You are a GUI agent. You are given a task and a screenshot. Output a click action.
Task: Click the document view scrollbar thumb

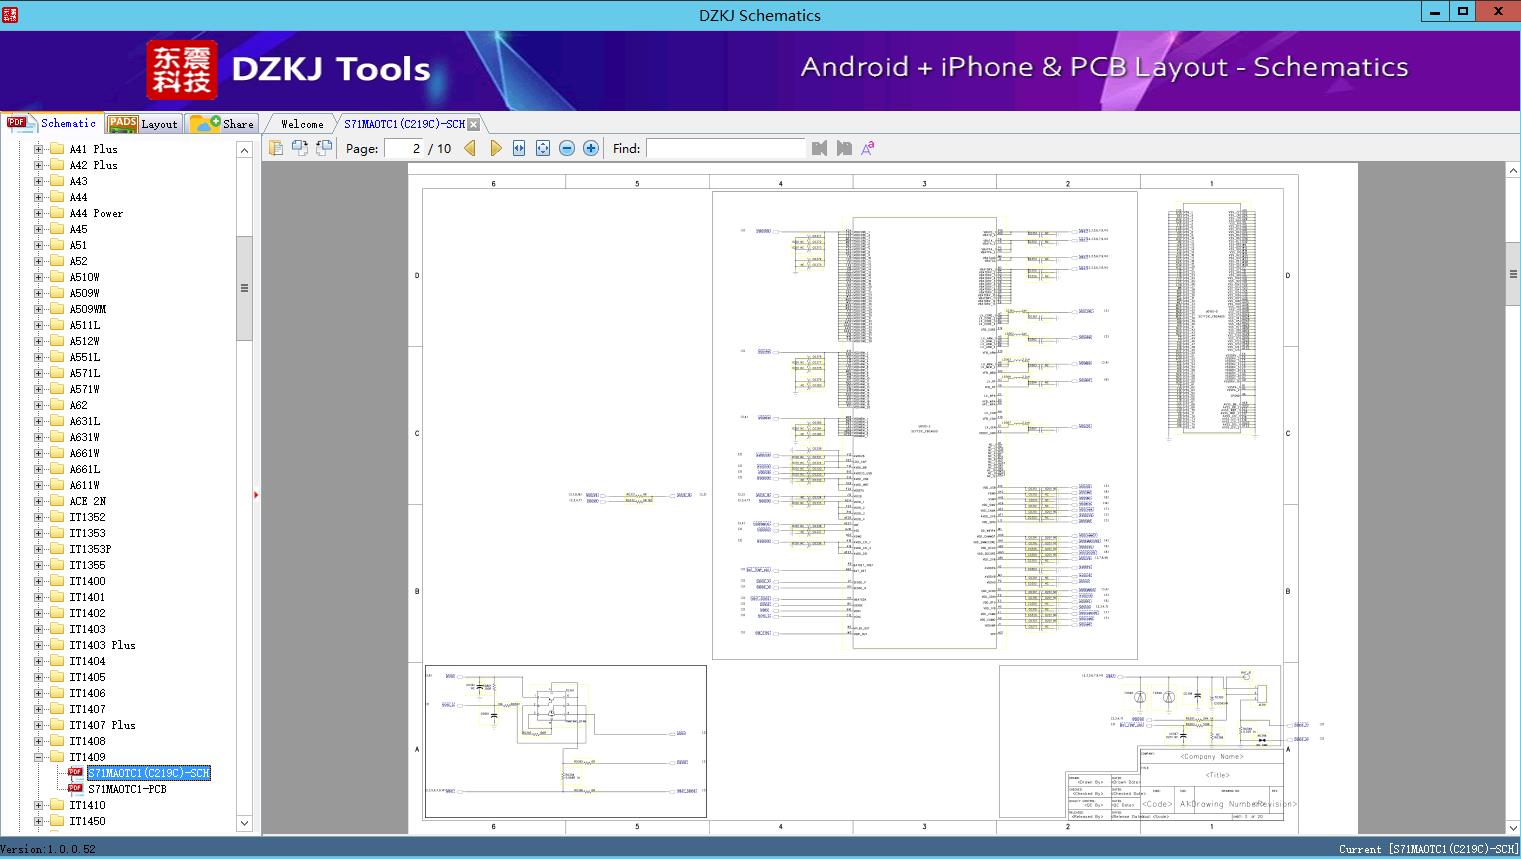point(1513,273)
